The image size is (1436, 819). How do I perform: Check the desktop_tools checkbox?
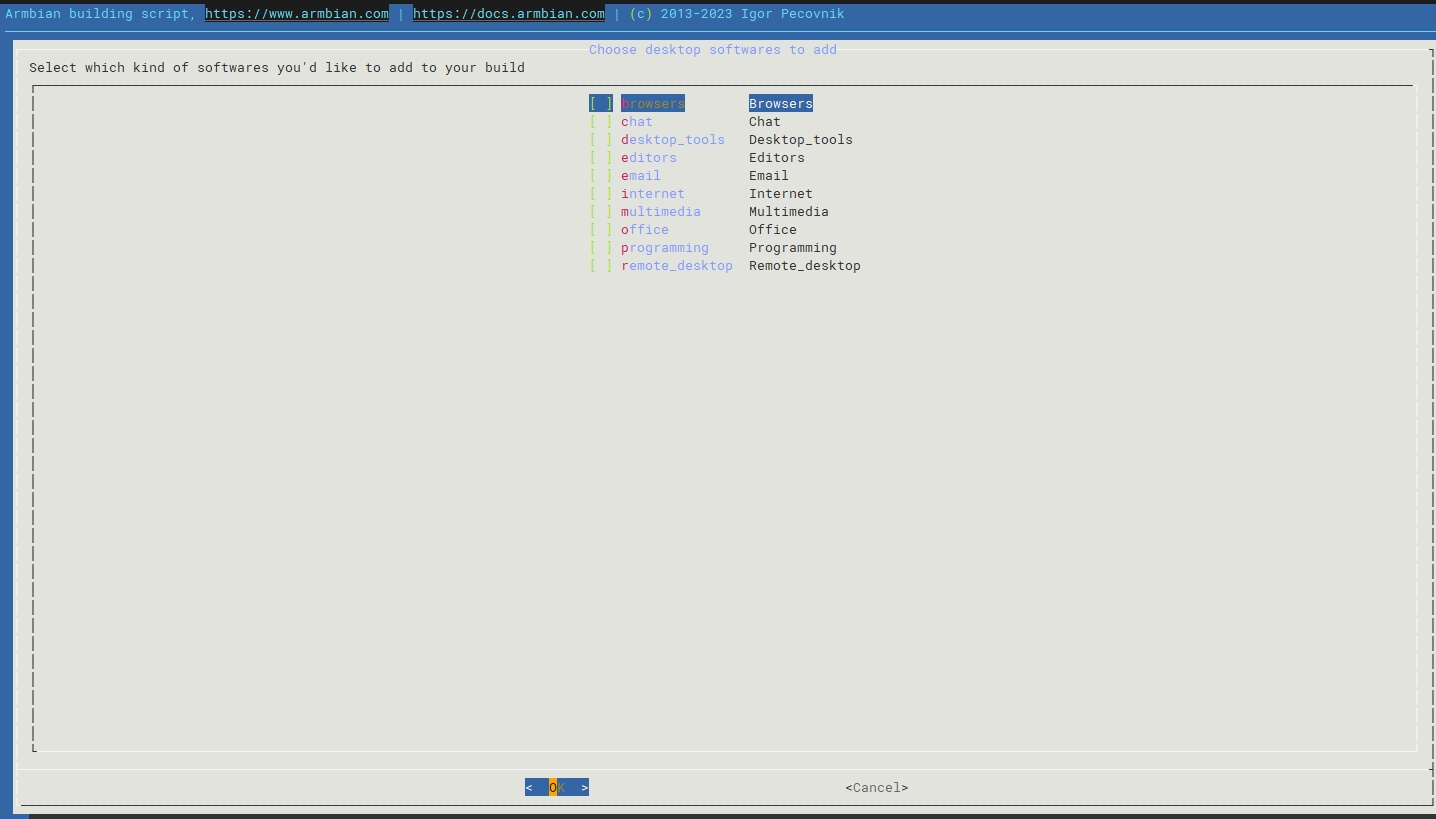coord(601,140)
